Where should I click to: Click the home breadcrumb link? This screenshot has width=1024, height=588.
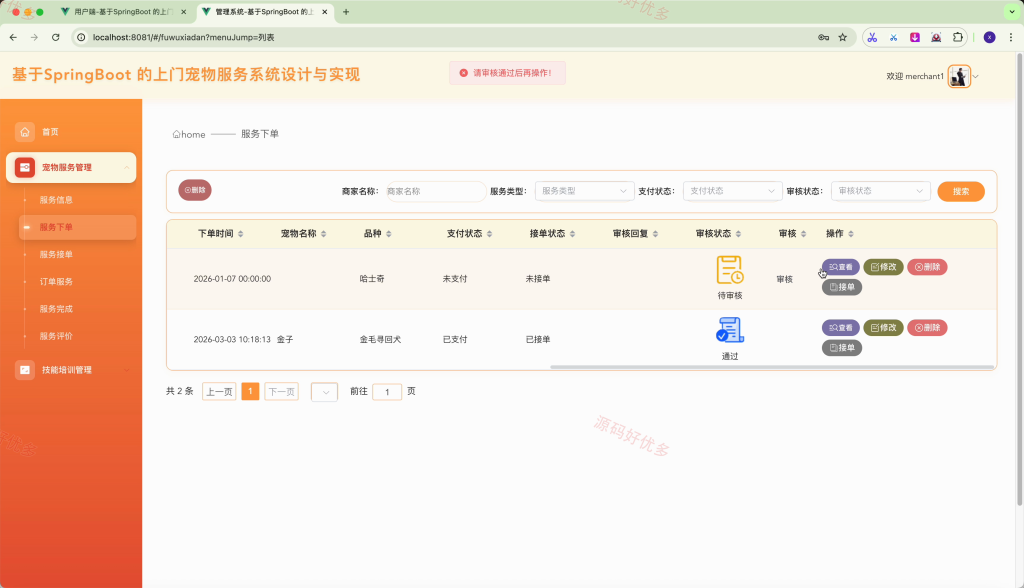(x=189, y=134)
